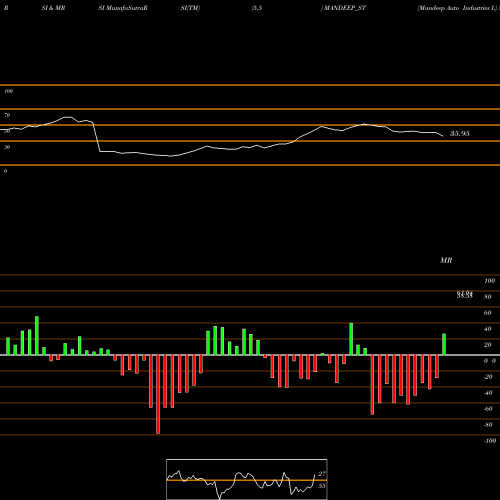Open the mini RSI thumbnail chart
This screenshot has height=500, width=500.
coord(247,479)
